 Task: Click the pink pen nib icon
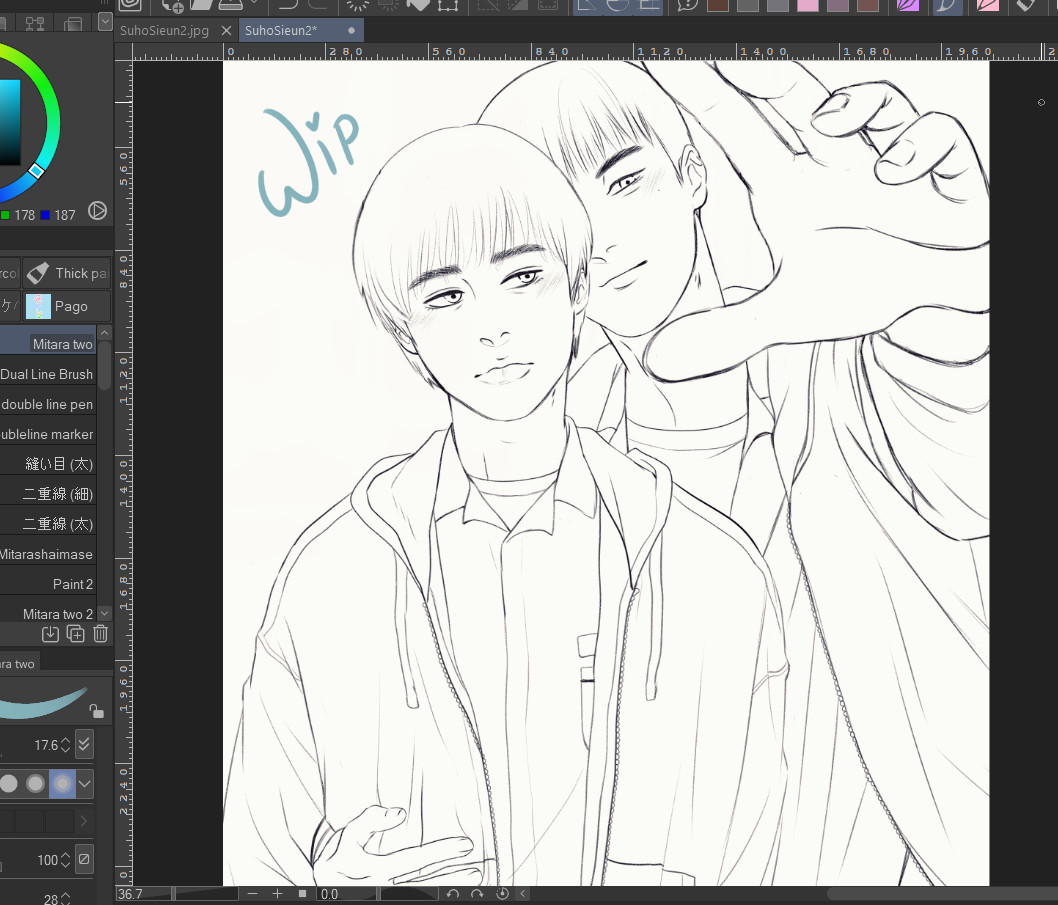point(988,5)
